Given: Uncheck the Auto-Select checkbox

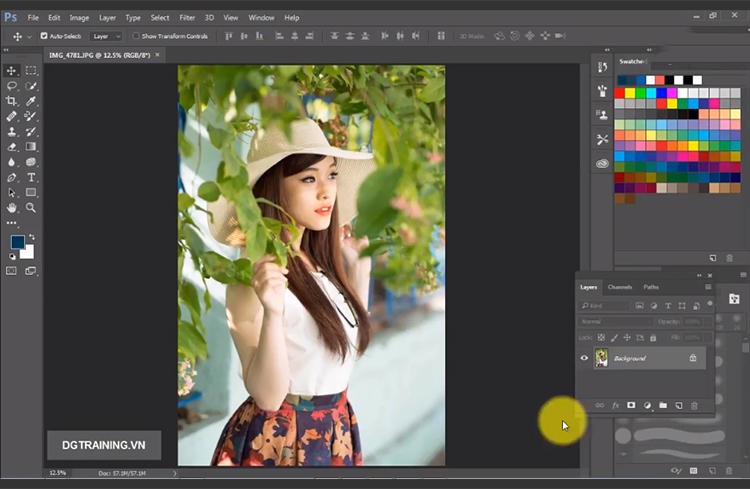Looking at the screenshot, I should [44, 36].
